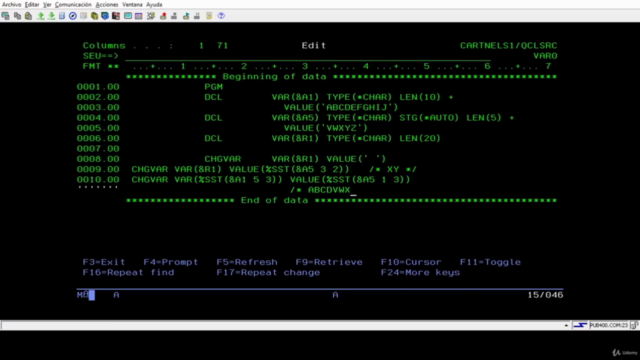The width and height of the screenshot is (640, 360).
Task: Click CHGVAR on line 0008.00
Action: [x=222, y=159]
